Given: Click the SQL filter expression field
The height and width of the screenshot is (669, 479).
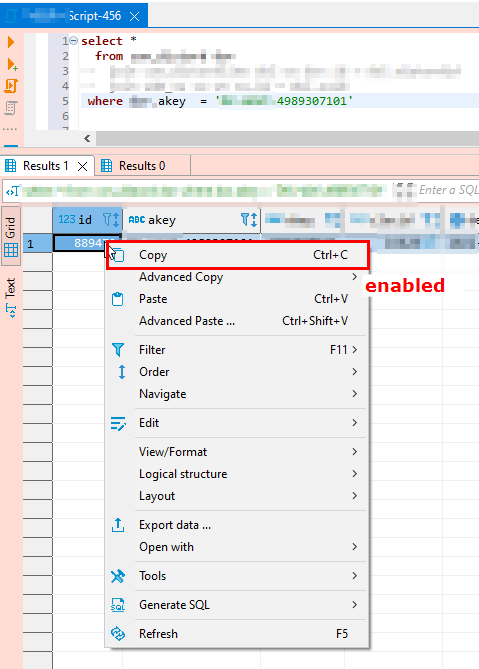Looking at the screenshot, I should (x=448, y=190).
